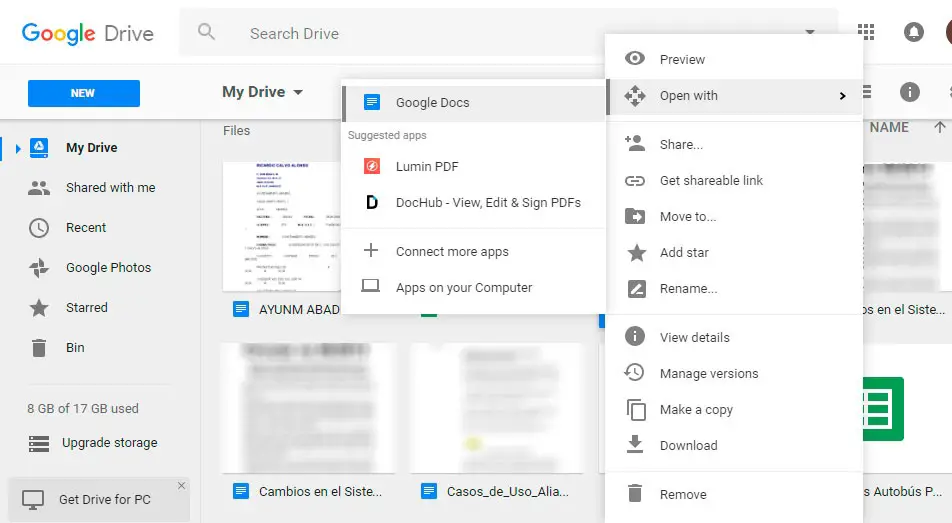Choose Preview from context menu
The image size is (952, 523).
pos(733,60)
